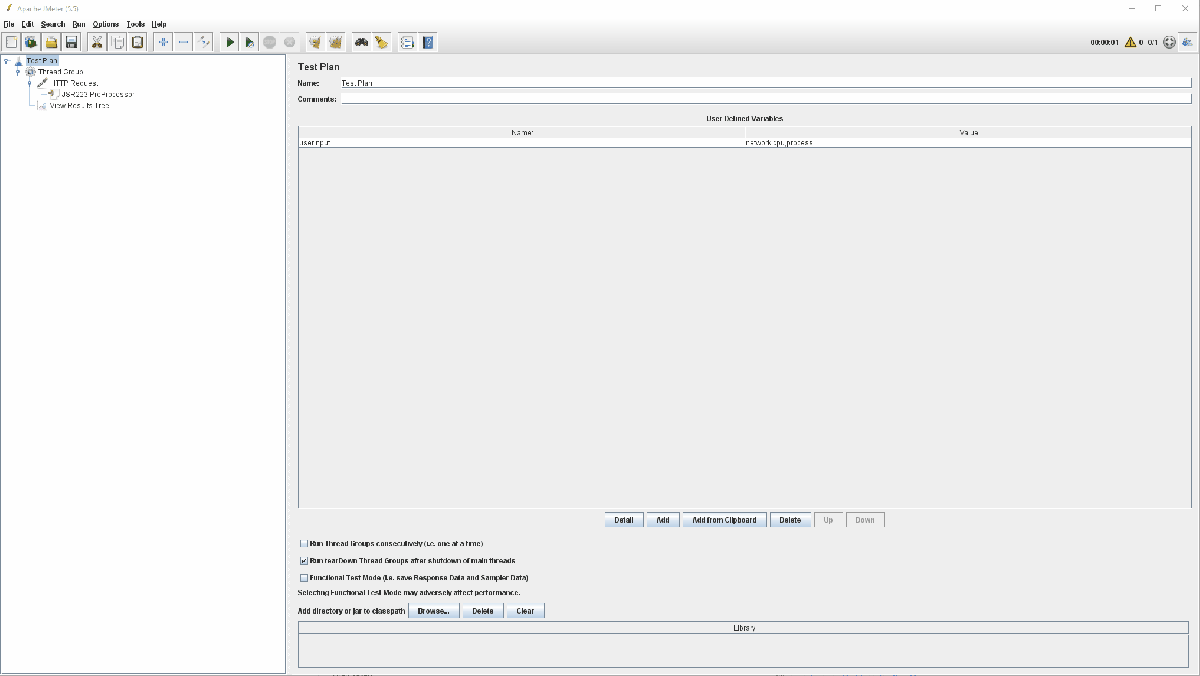This screenshot has width=1200, height=676.
Task: Click the Copy toolbar icon
Action: (118, 42)
